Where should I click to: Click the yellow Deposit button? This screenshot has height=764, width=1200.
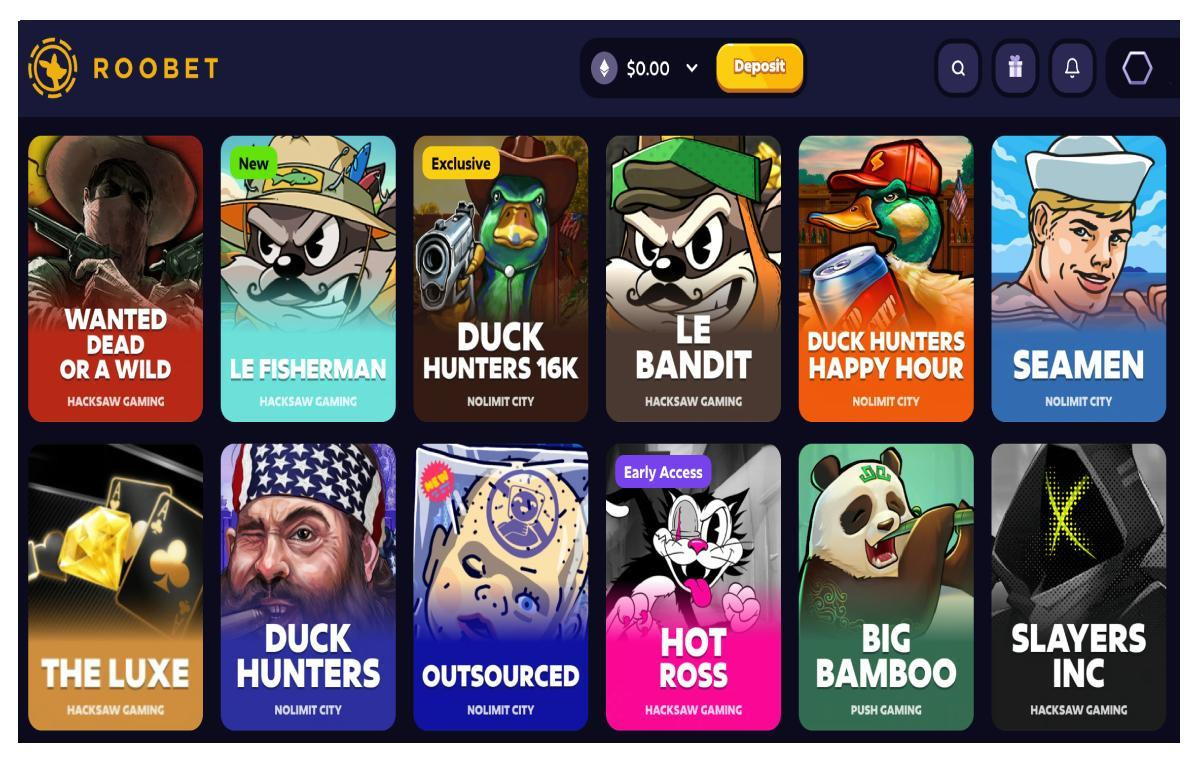tap(760, 67)
